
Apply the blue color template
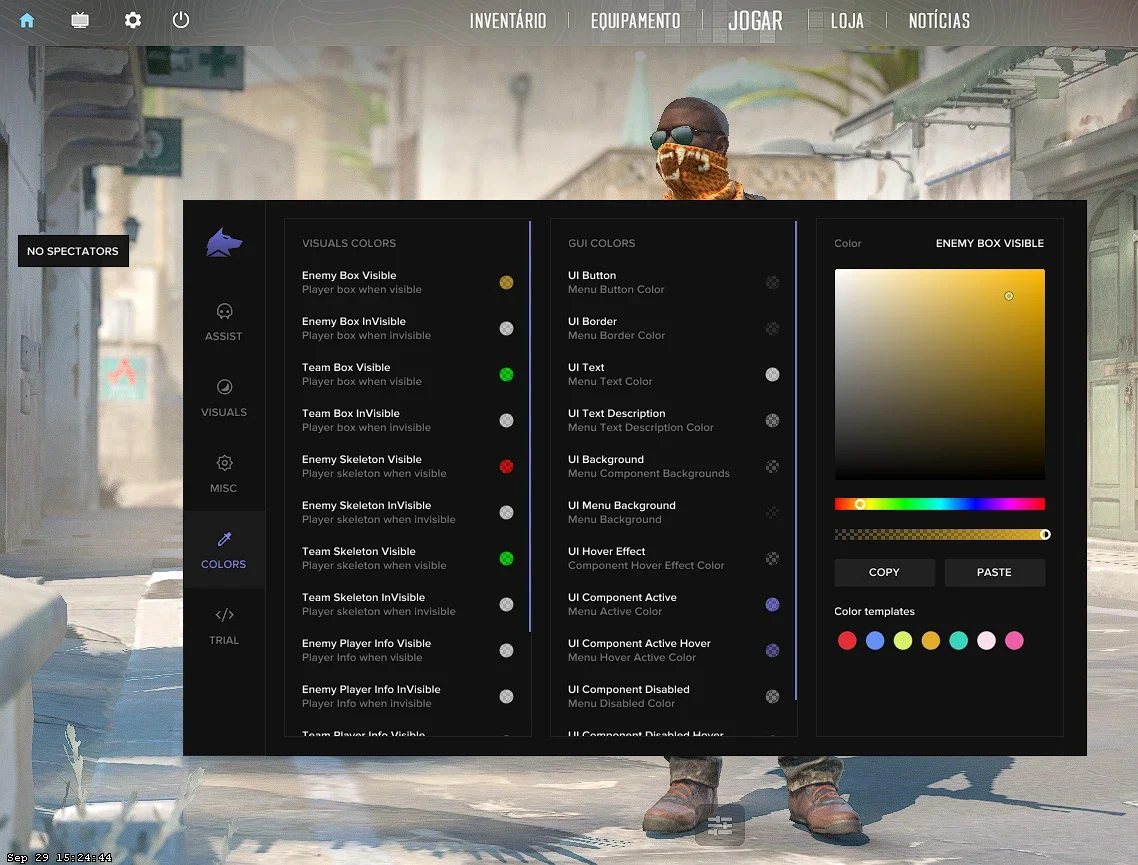tap(875, 641)
